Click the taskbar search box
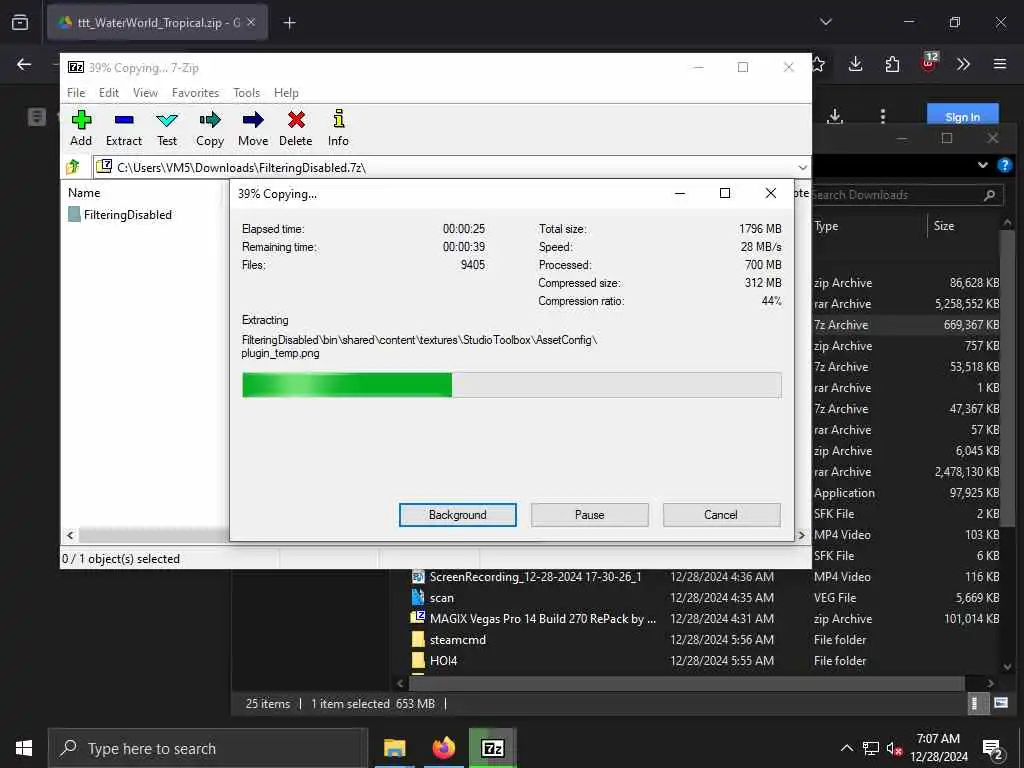Image resolution: width=1024 pixels, height=768 pixels. [207, 748]
